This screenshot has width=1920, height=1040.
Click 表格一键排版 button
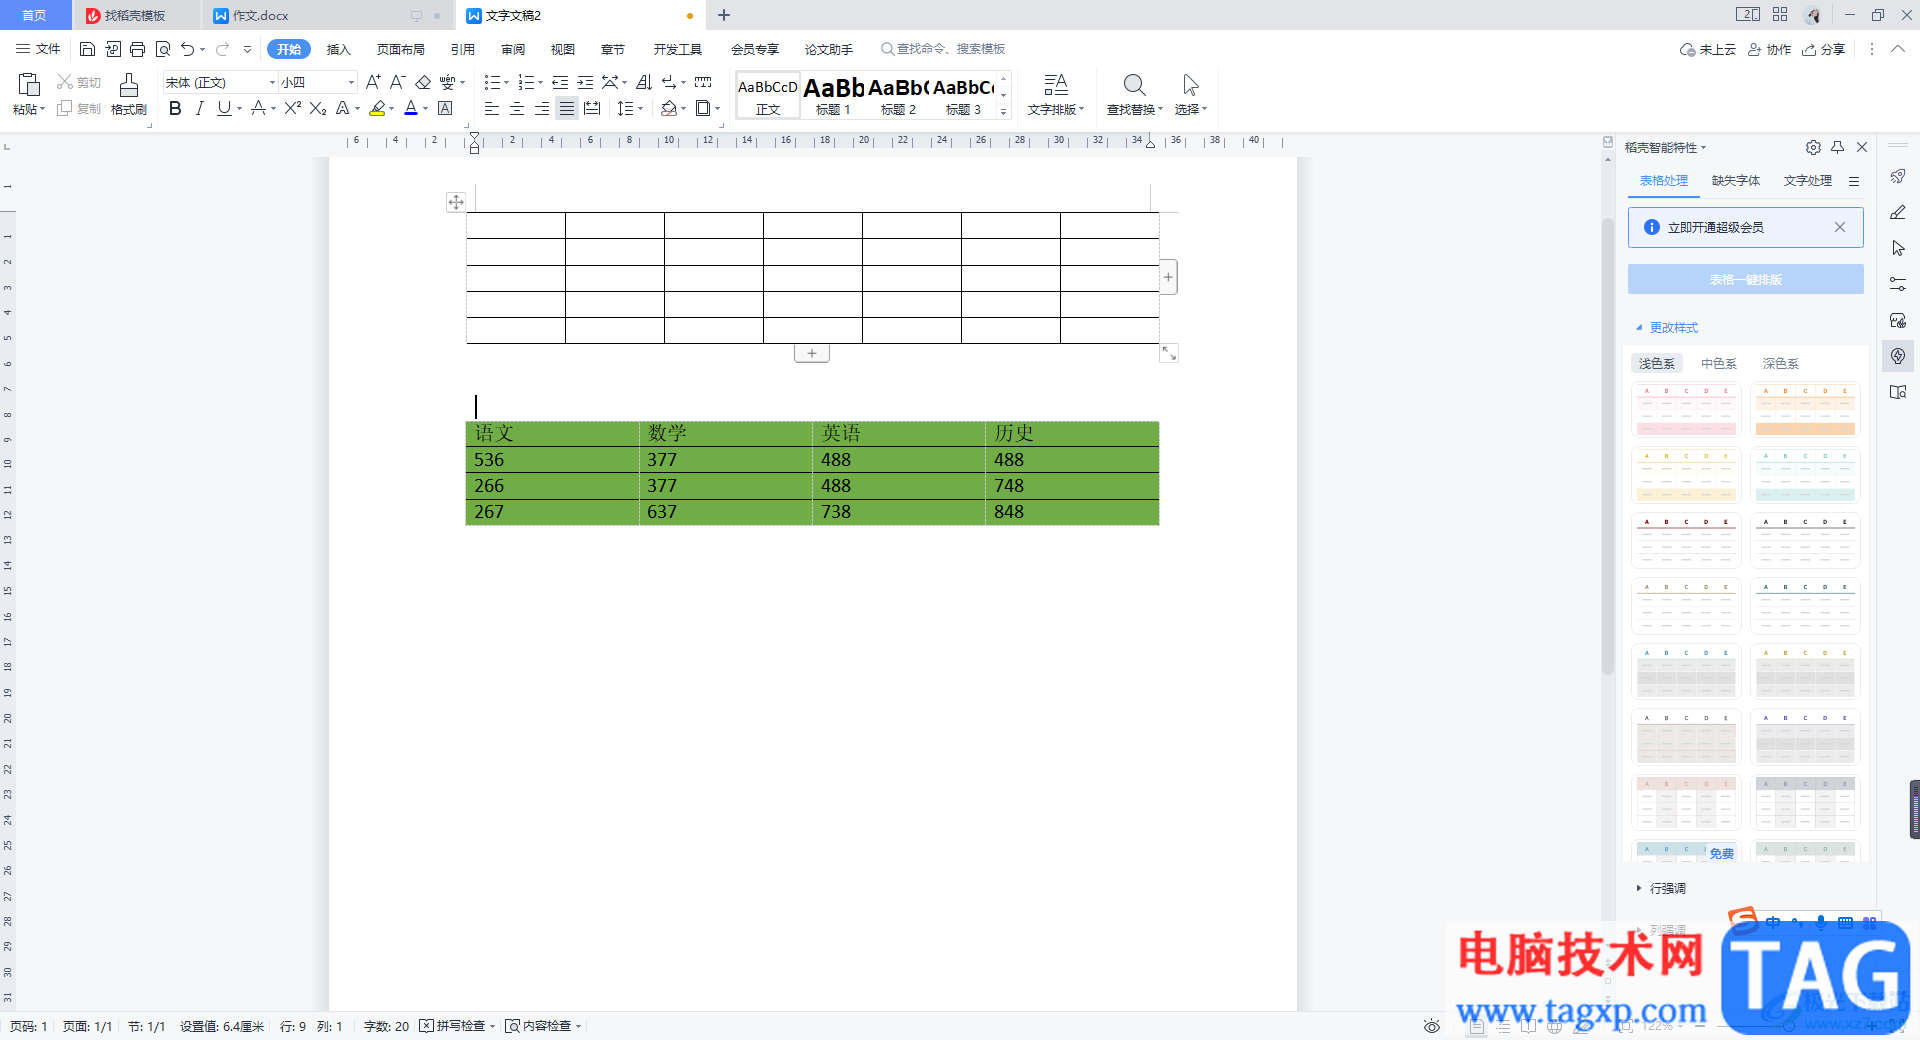(1745, 279)
